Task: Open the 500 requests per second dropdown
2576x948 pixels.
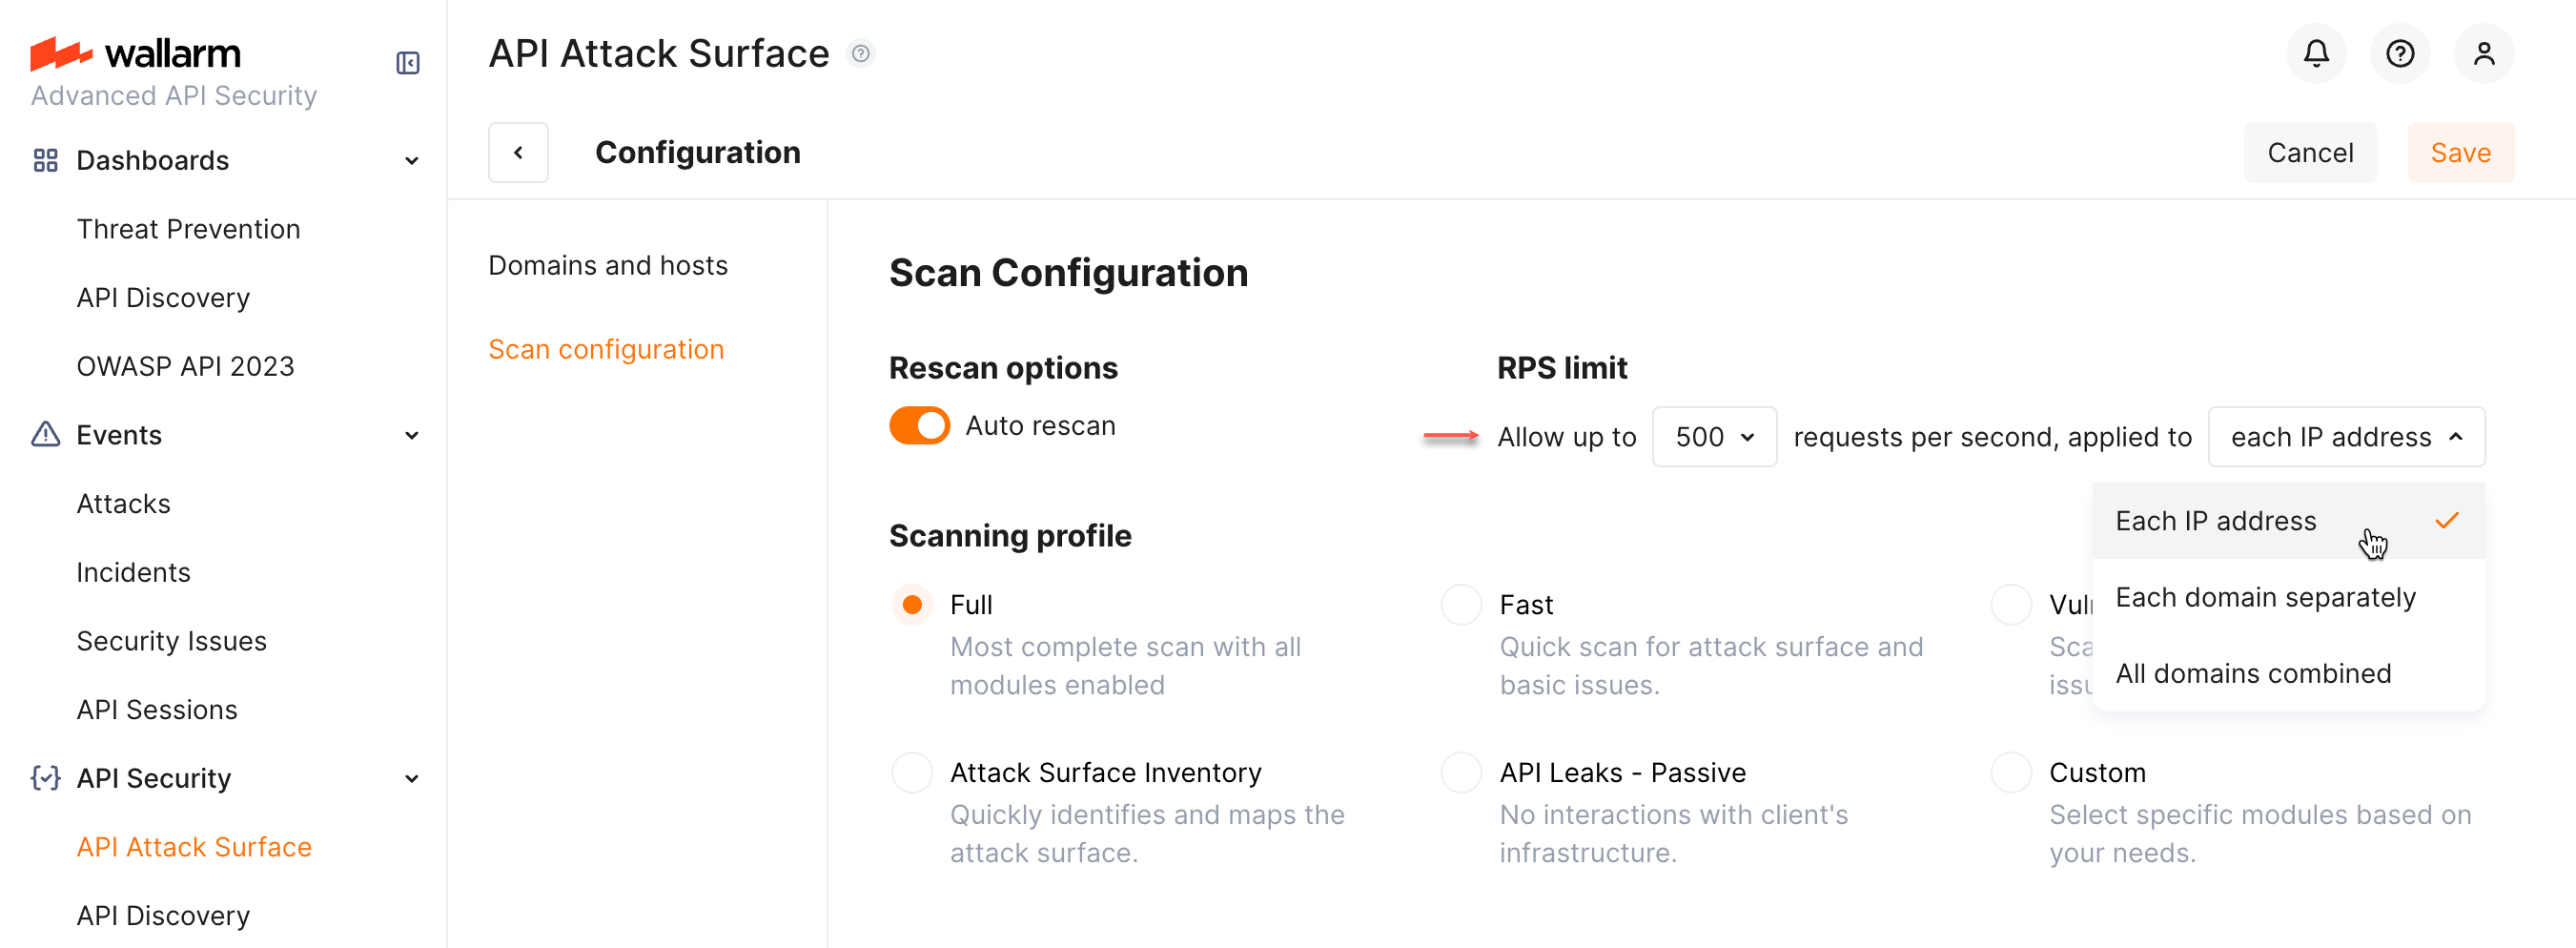Action: [1713, 437]
